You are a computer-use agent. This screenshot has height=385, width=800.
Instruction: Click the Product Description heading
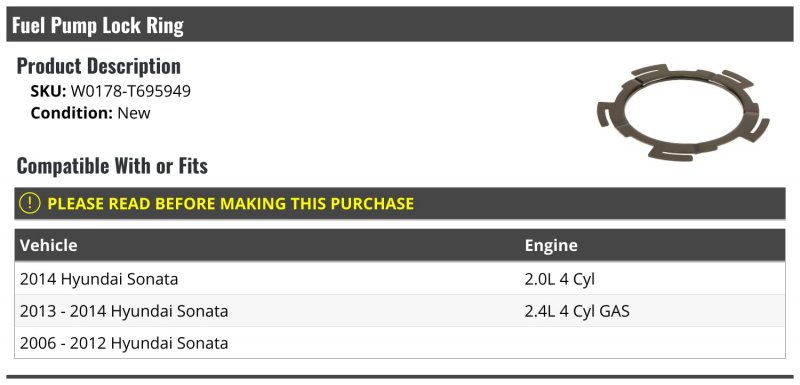[98, 66]
